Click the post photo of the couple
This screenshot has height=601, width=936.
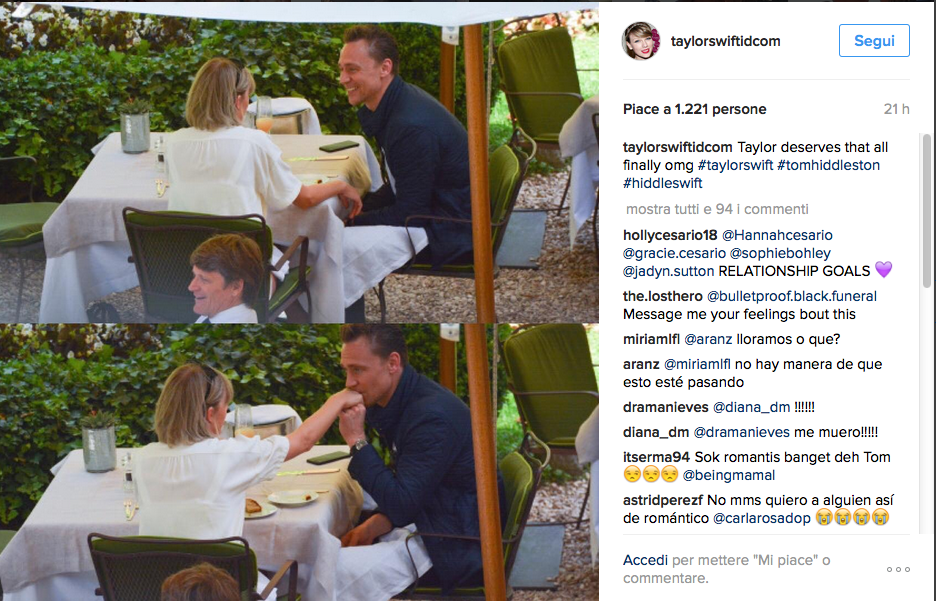coord(299,300)
